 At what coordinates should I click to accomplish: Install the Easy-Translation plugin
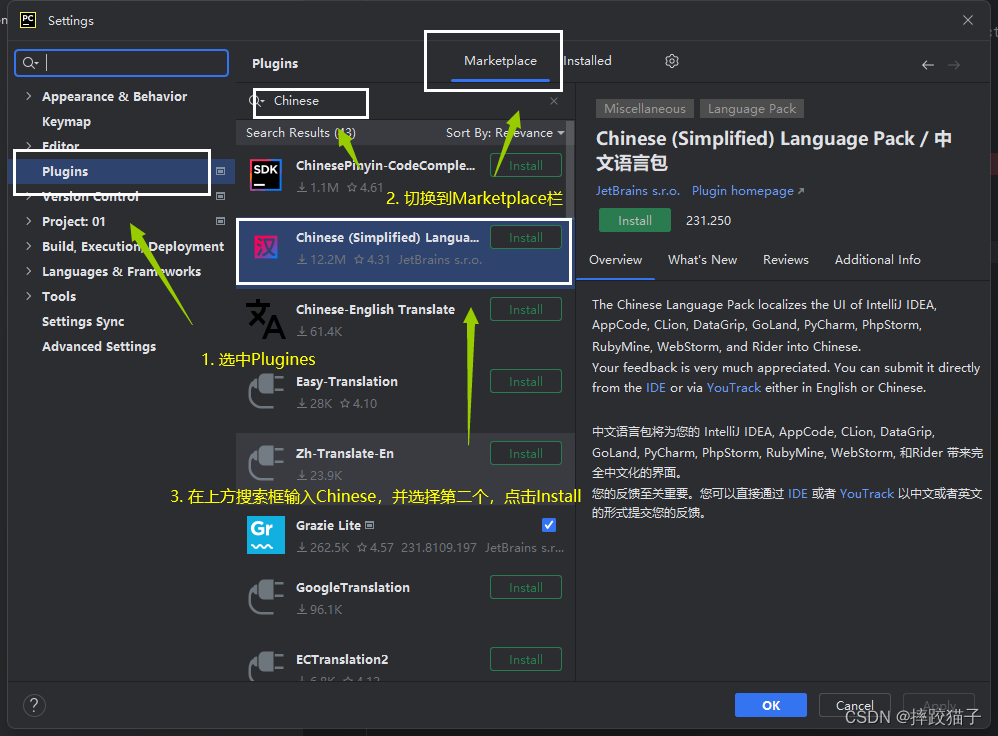coord(526,381)
